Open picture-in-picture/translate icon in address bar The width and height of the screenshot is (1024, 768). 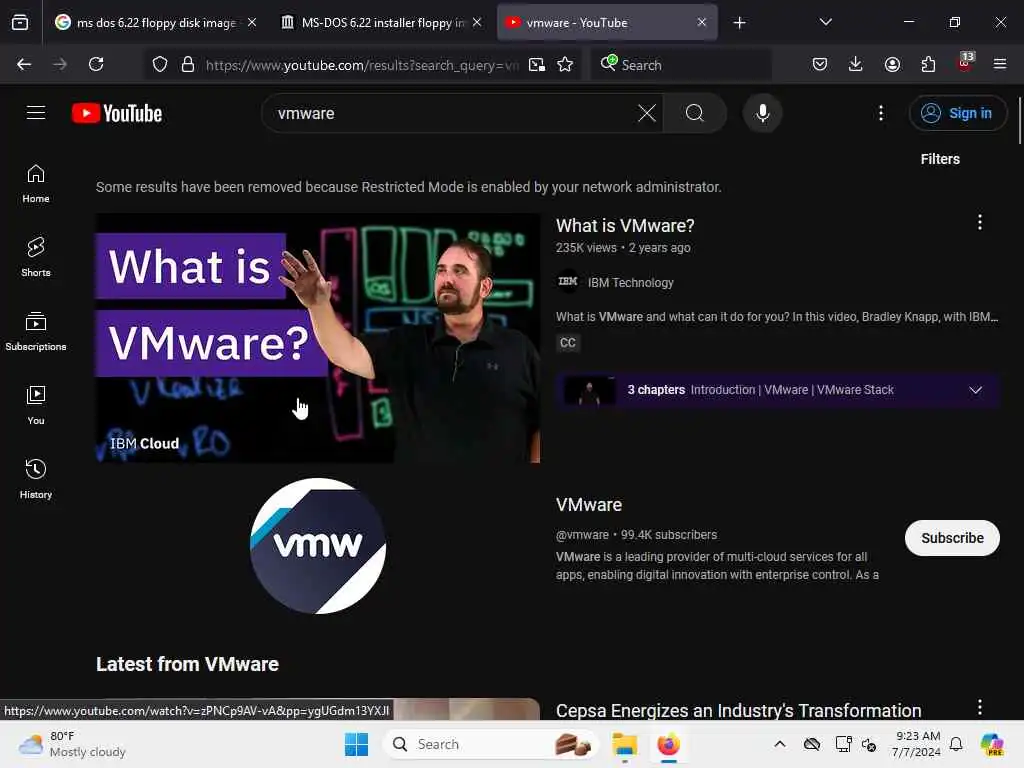coord(537,64)
